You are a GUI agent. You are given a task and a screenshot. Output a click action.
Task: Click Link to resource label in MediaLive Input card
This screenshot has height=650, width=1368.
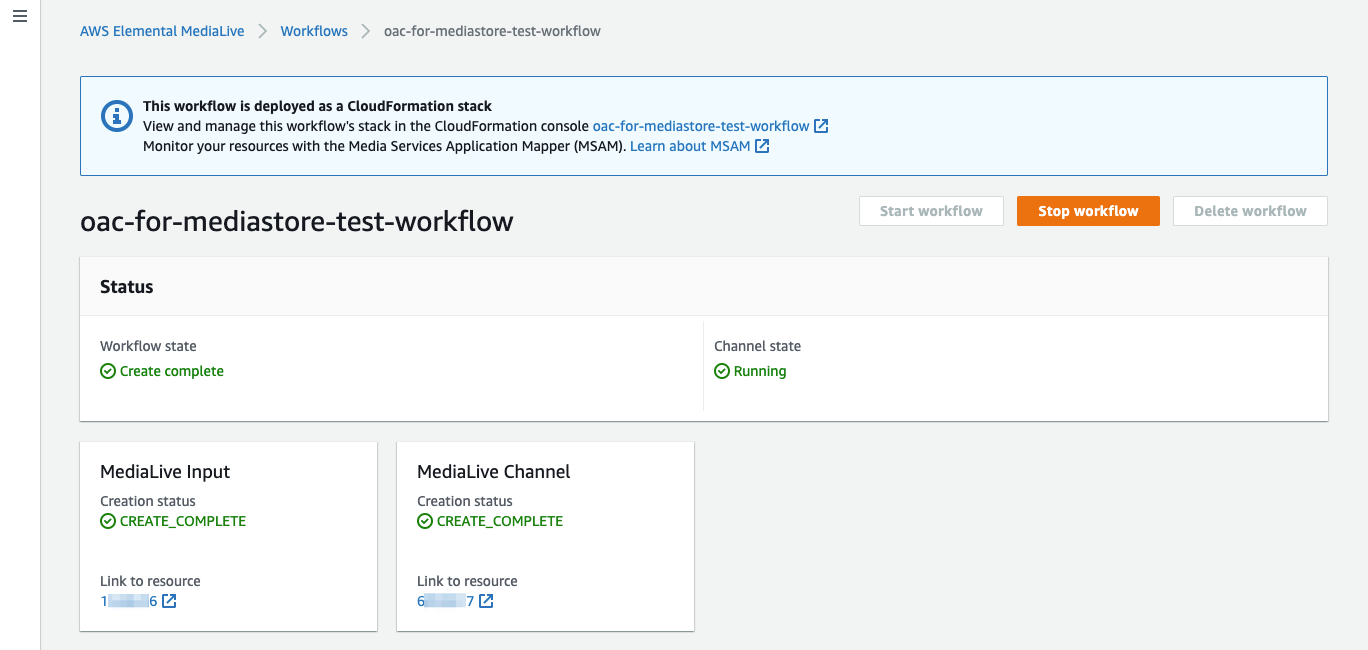[x=150, y=581]
